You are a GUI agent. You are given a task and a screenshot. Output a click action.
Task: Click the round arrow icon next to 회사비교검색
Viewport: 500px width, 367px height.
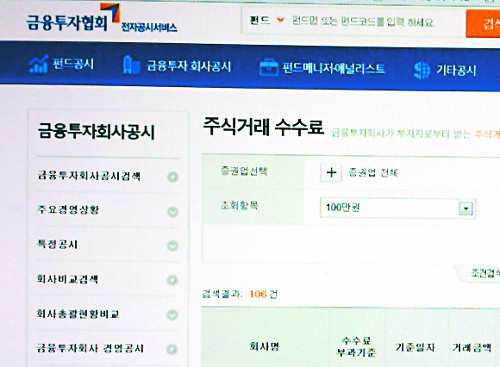tap(172, 280)
